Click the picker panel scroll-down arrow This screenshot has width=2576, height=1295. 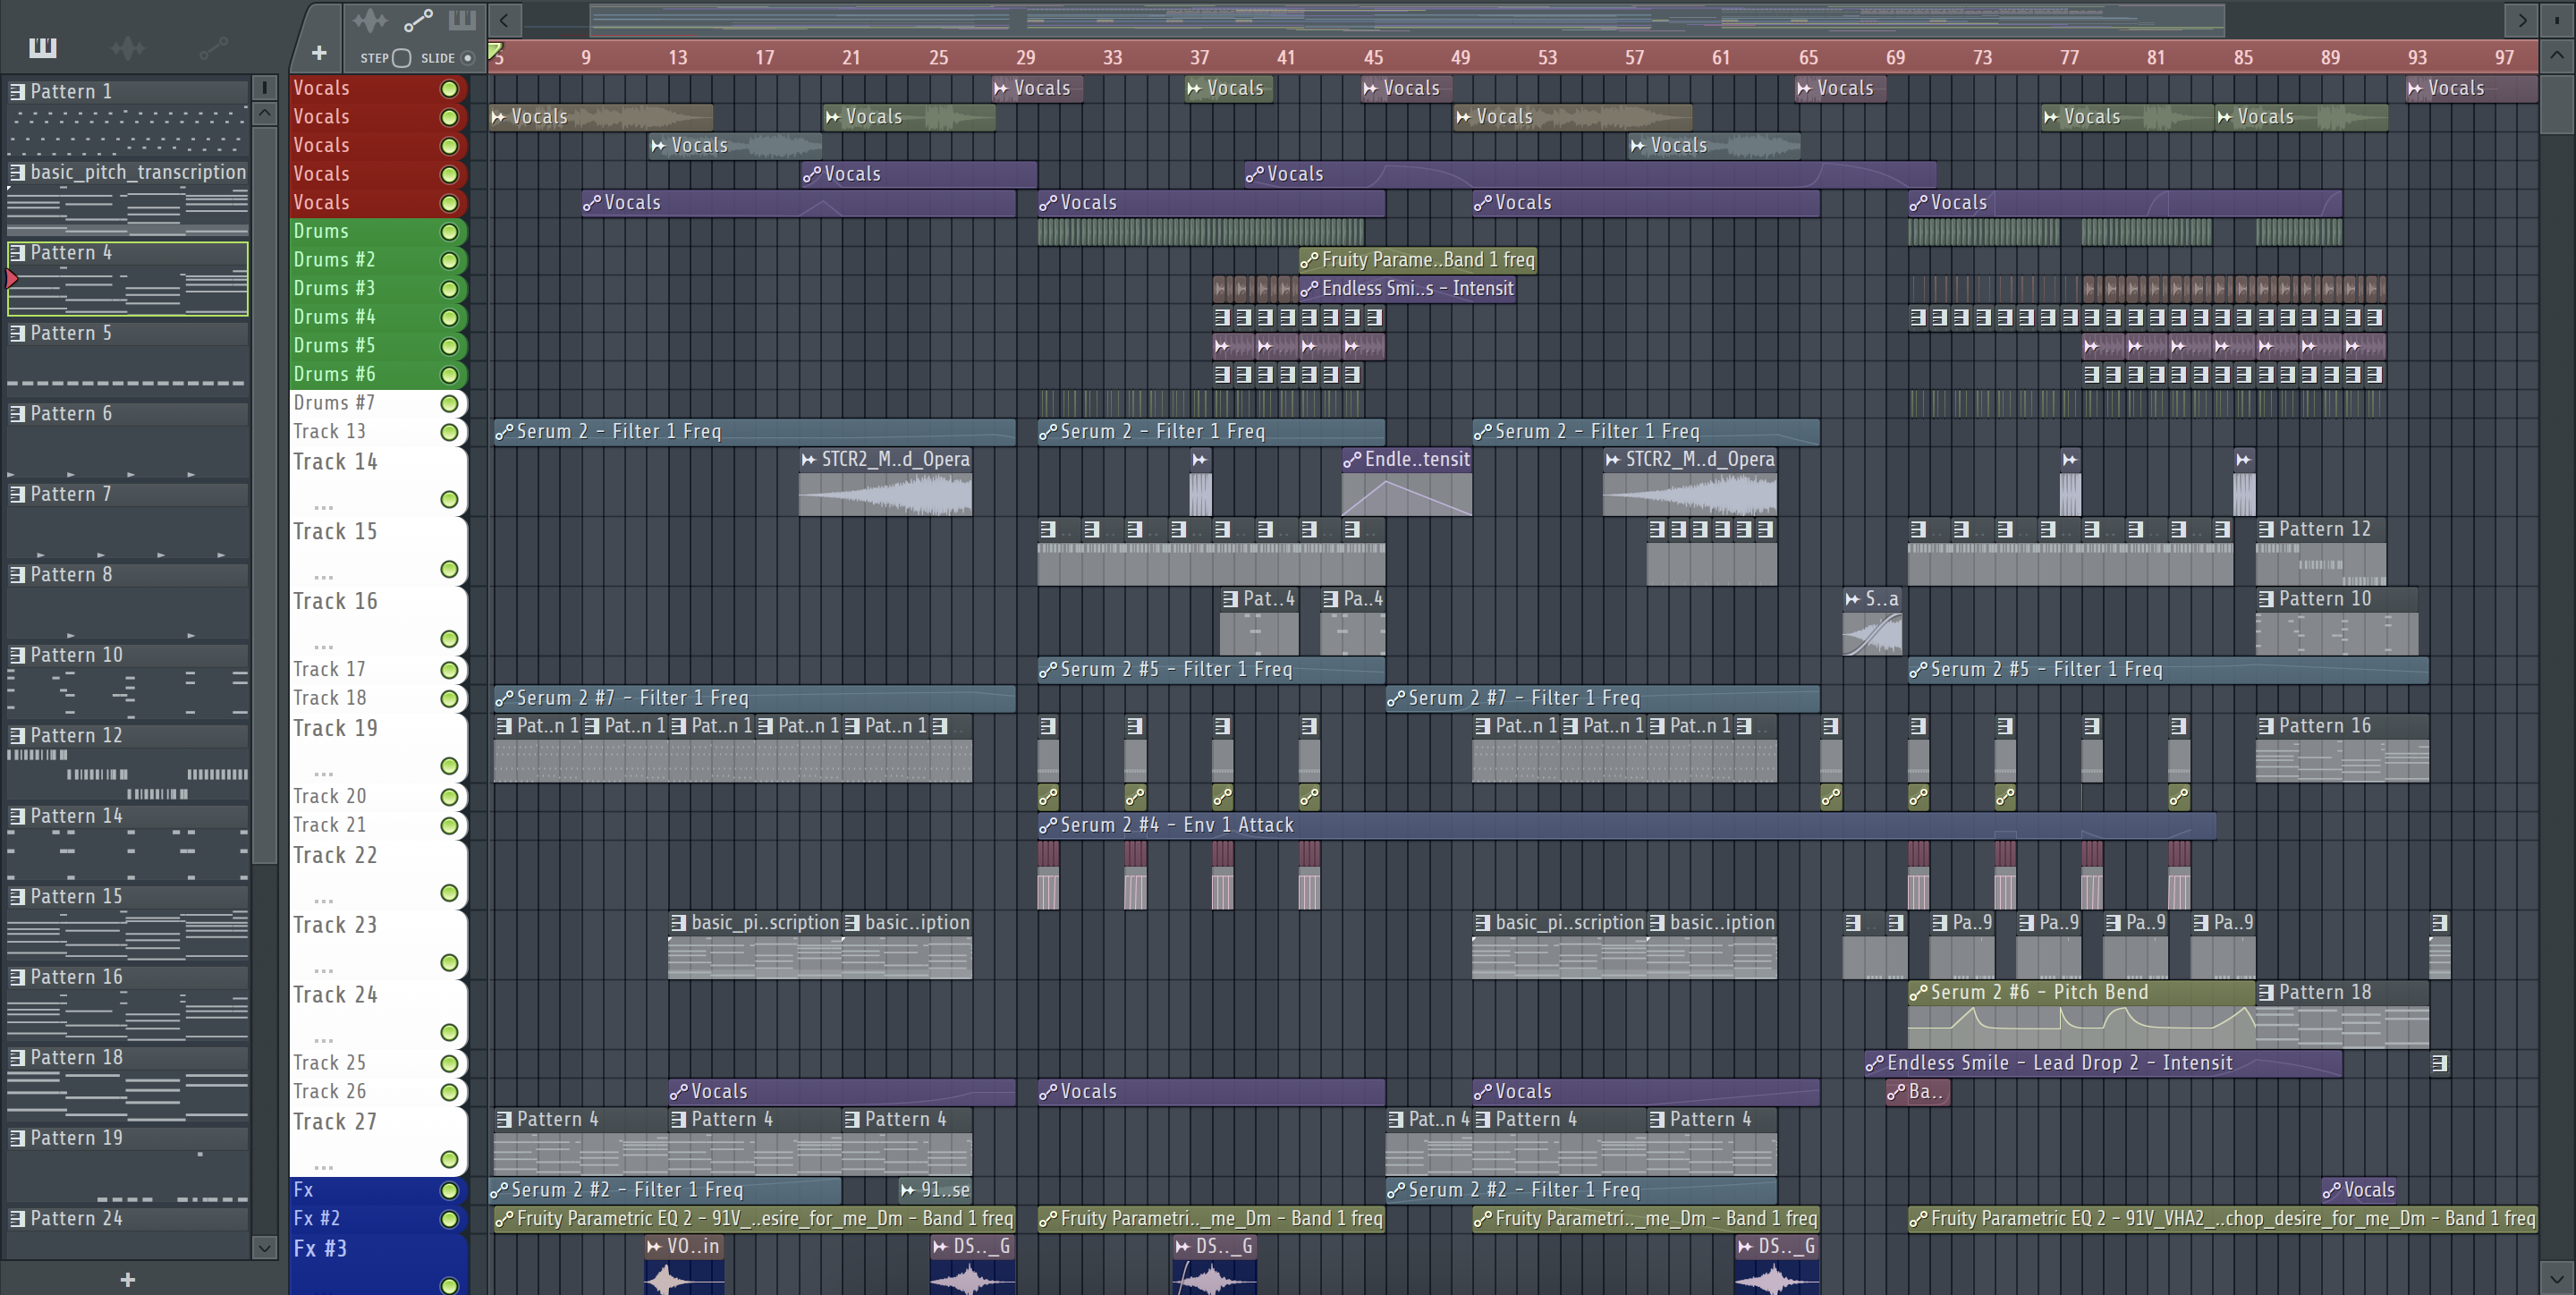[x=264, y=1247]
